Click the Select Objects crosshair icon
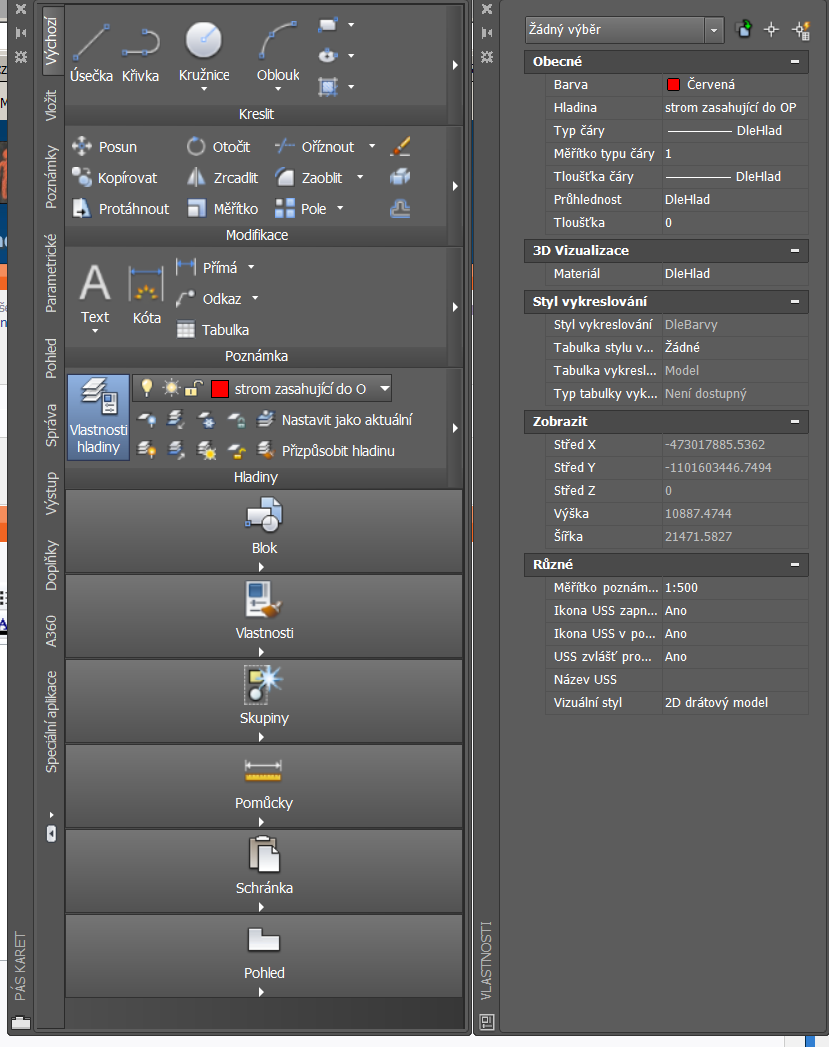The height and width of the screenshot is (1047, 829). pyautogui.click(x=771, y=30)
